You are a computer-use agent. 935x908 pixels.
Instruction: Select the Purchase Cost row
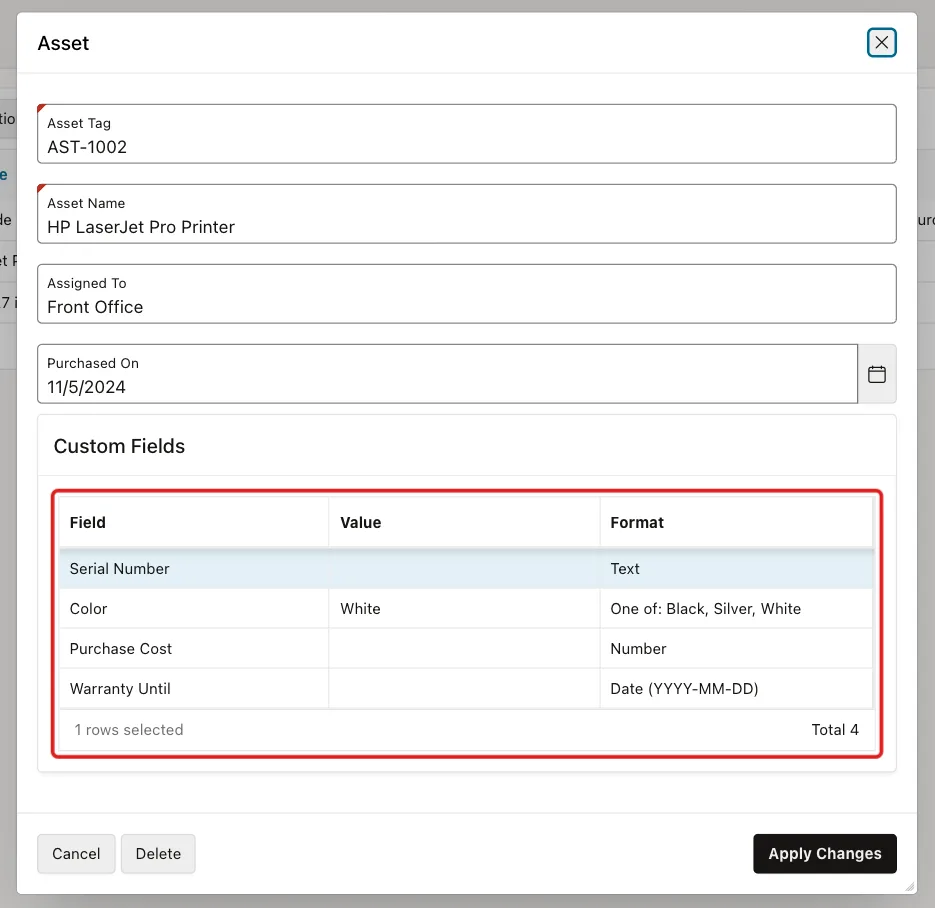click(x=466, y=649)
